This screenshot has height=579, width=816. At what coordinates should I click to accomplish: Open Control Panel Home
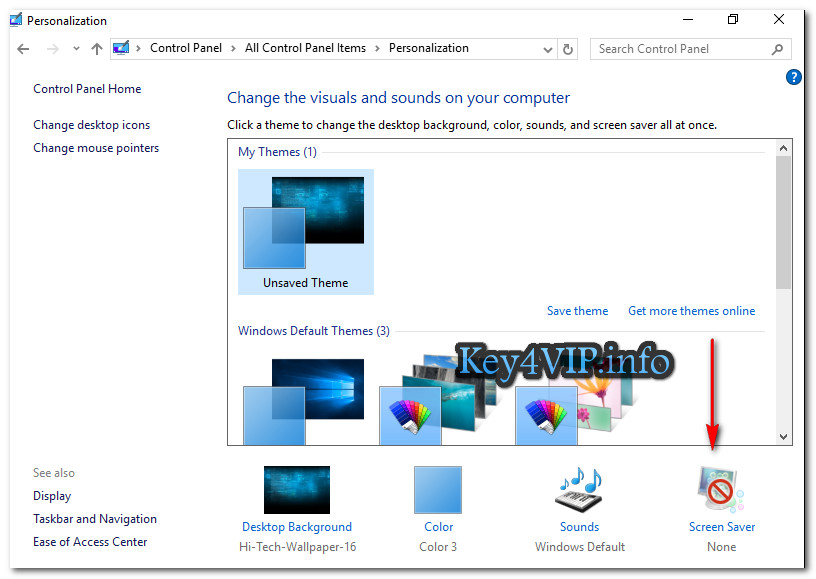pos(87,89)
